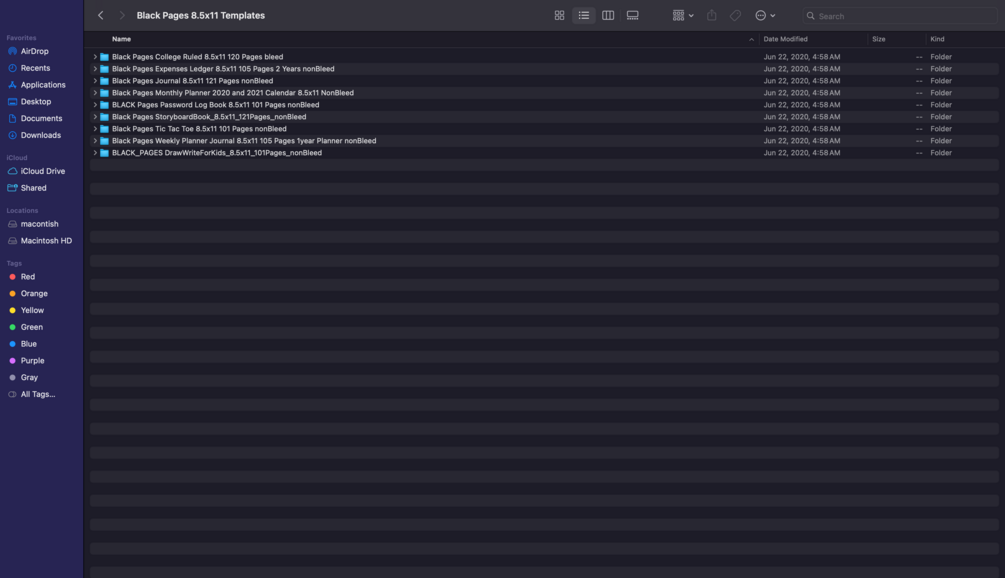Click folder icon of Black Pages Journal row

[104, 81]
